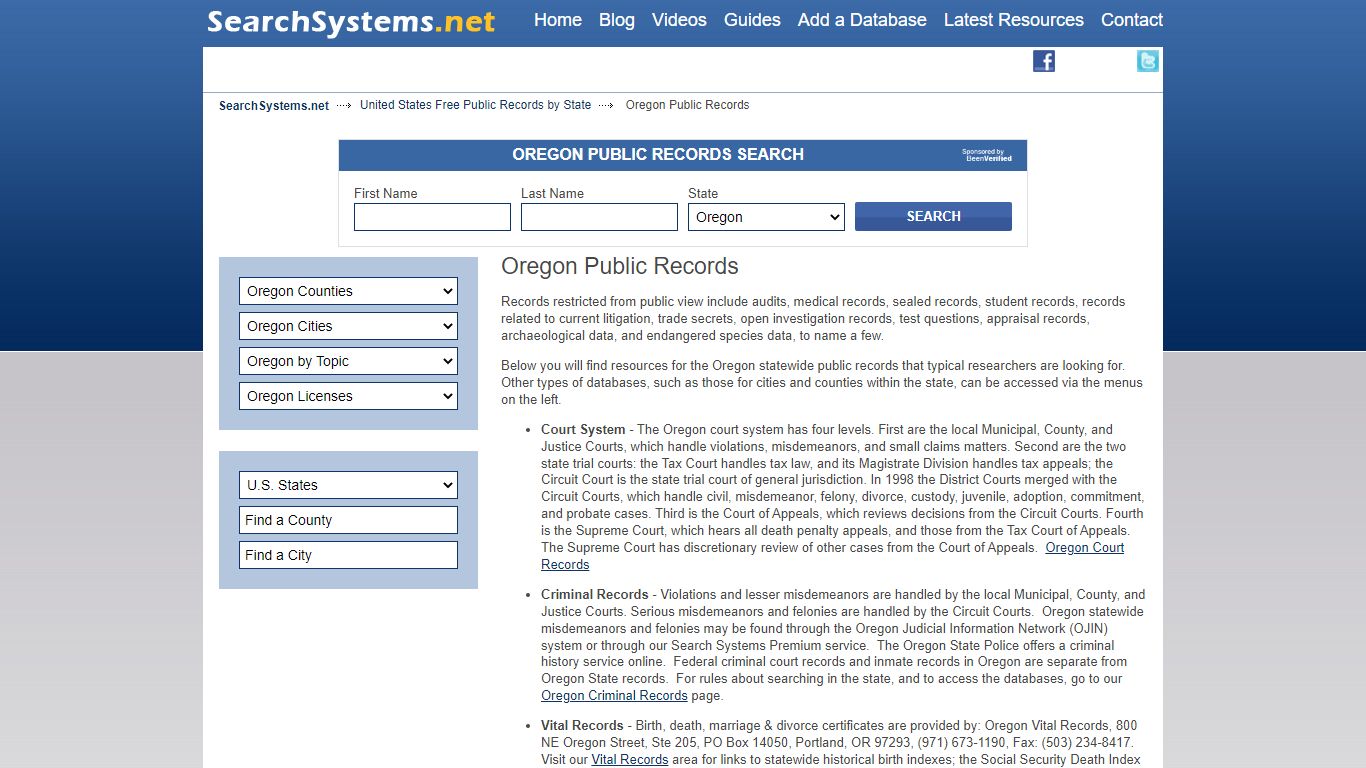This screenshot has width=1366, height=768.
Task: Follow the Oregon Criminal Records link
Action: pos(614,696)
